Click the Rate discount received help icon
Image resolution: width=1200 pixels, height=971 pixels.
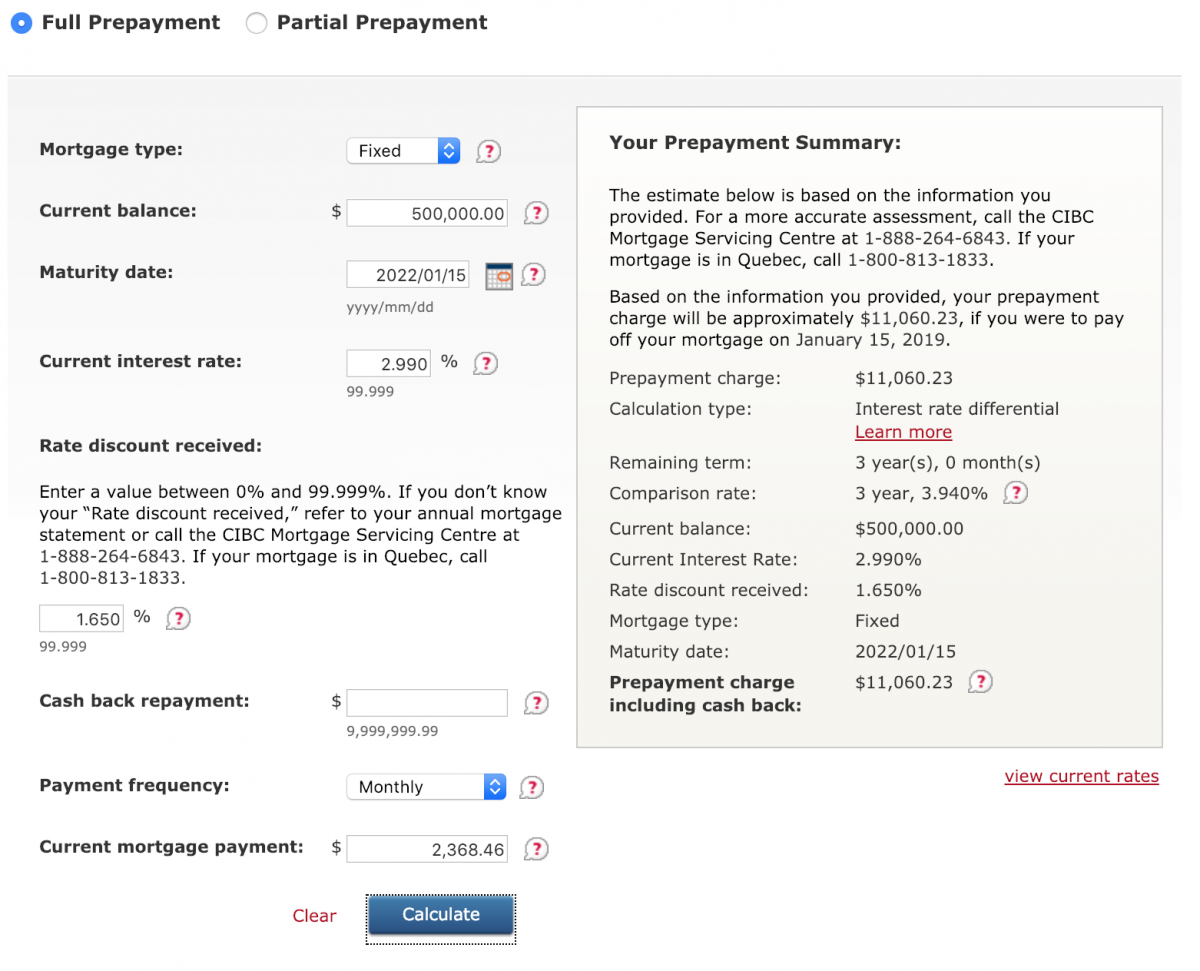click(178, 618)
